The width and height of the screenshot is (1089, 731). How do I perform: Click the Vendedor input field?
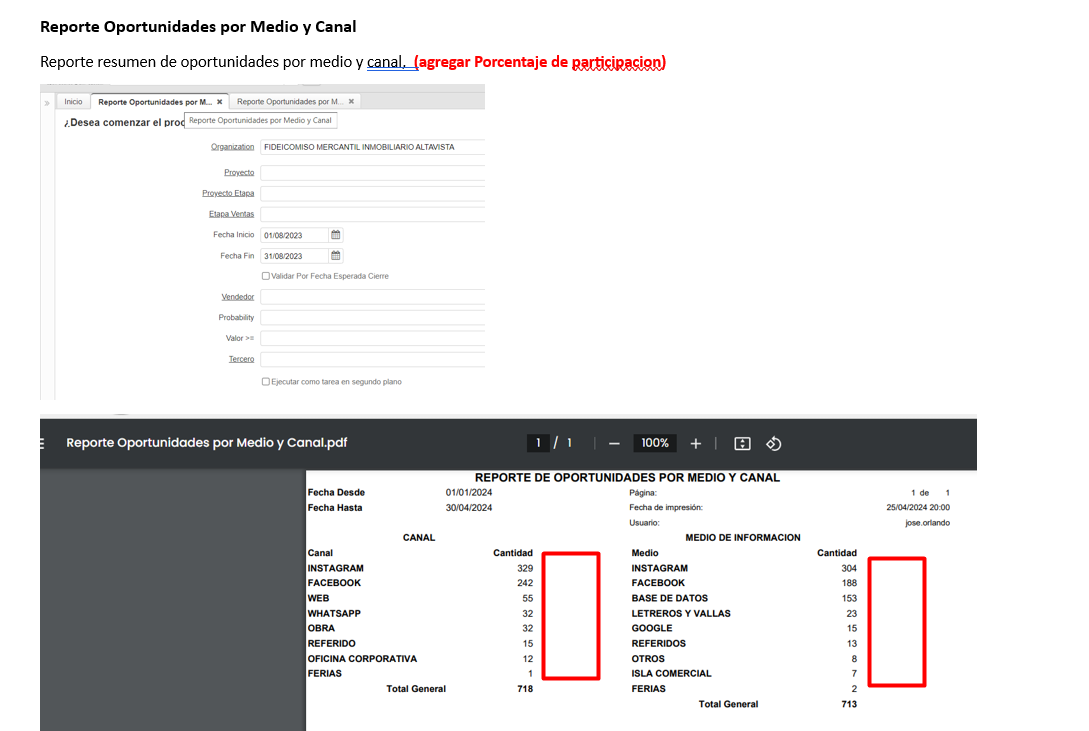(x=372, y=297)
